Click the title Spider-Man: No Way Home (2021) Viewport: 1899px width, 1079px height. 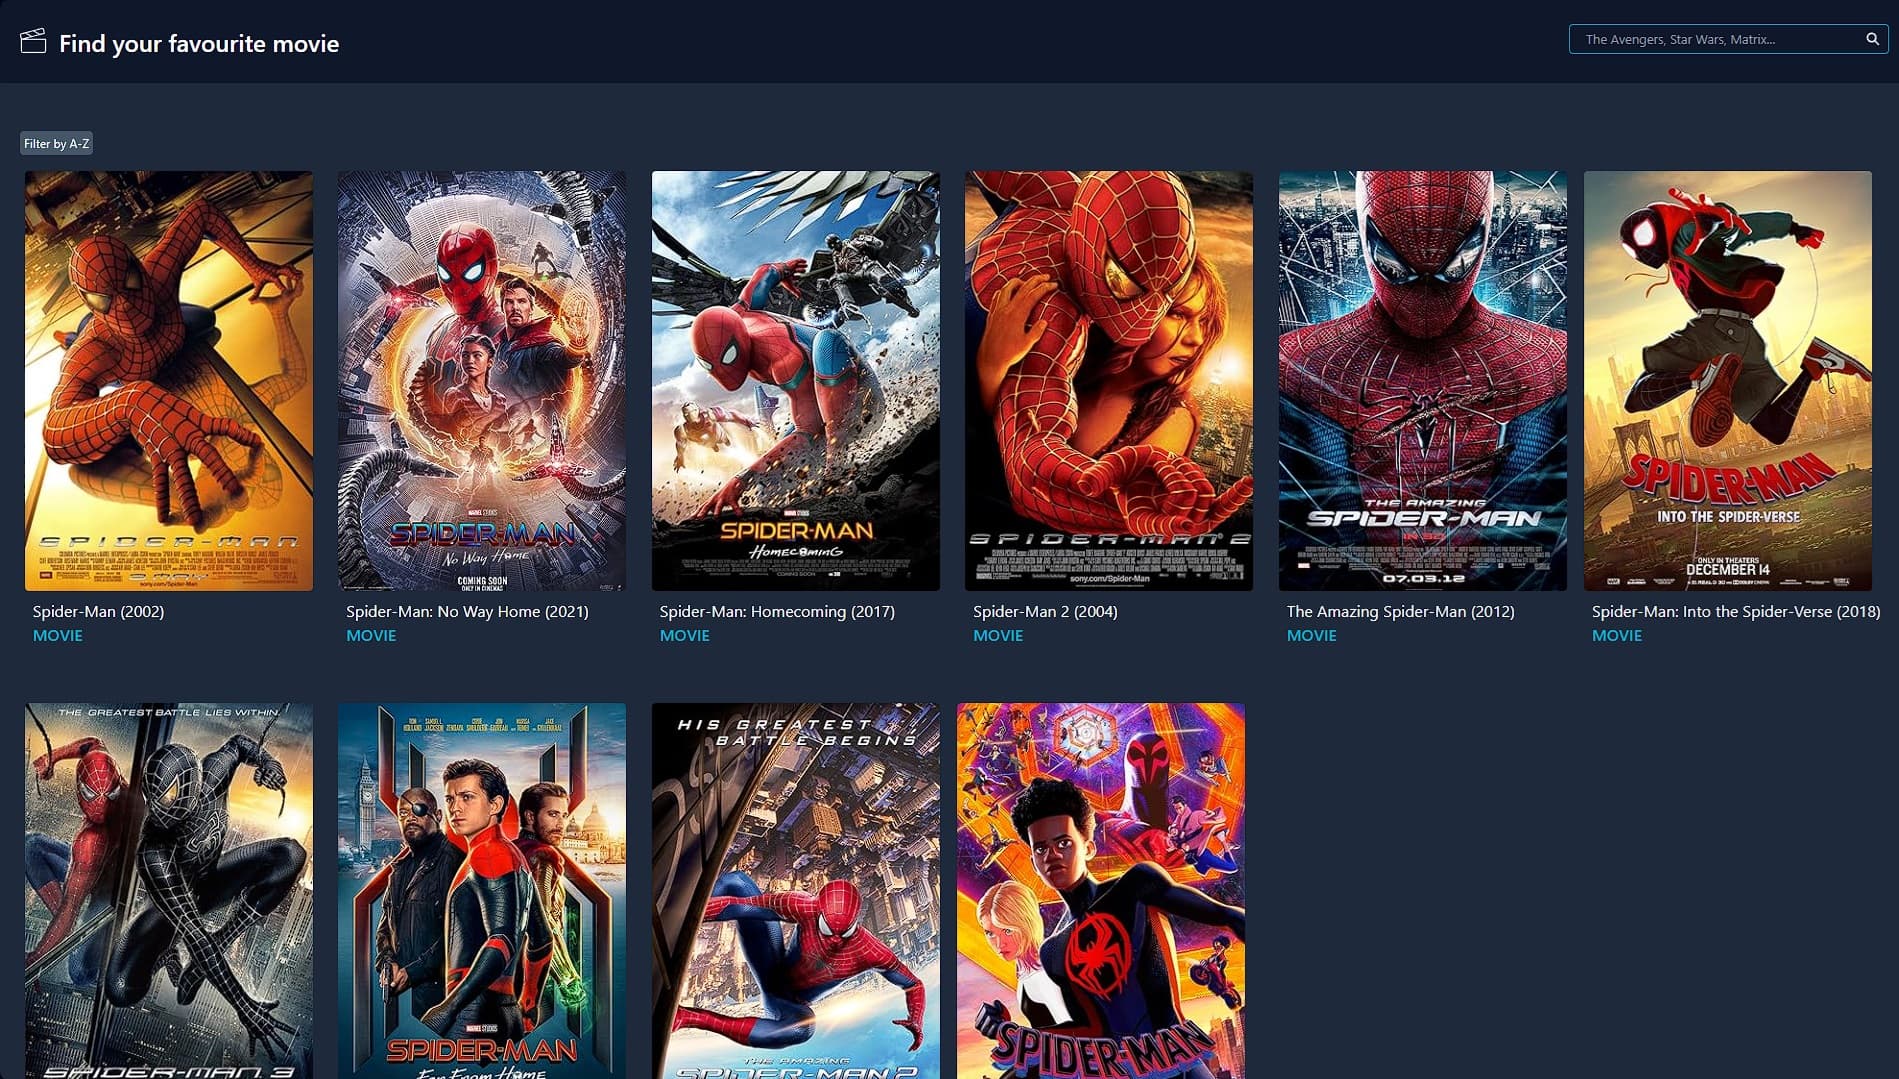(x=467, y=611)
